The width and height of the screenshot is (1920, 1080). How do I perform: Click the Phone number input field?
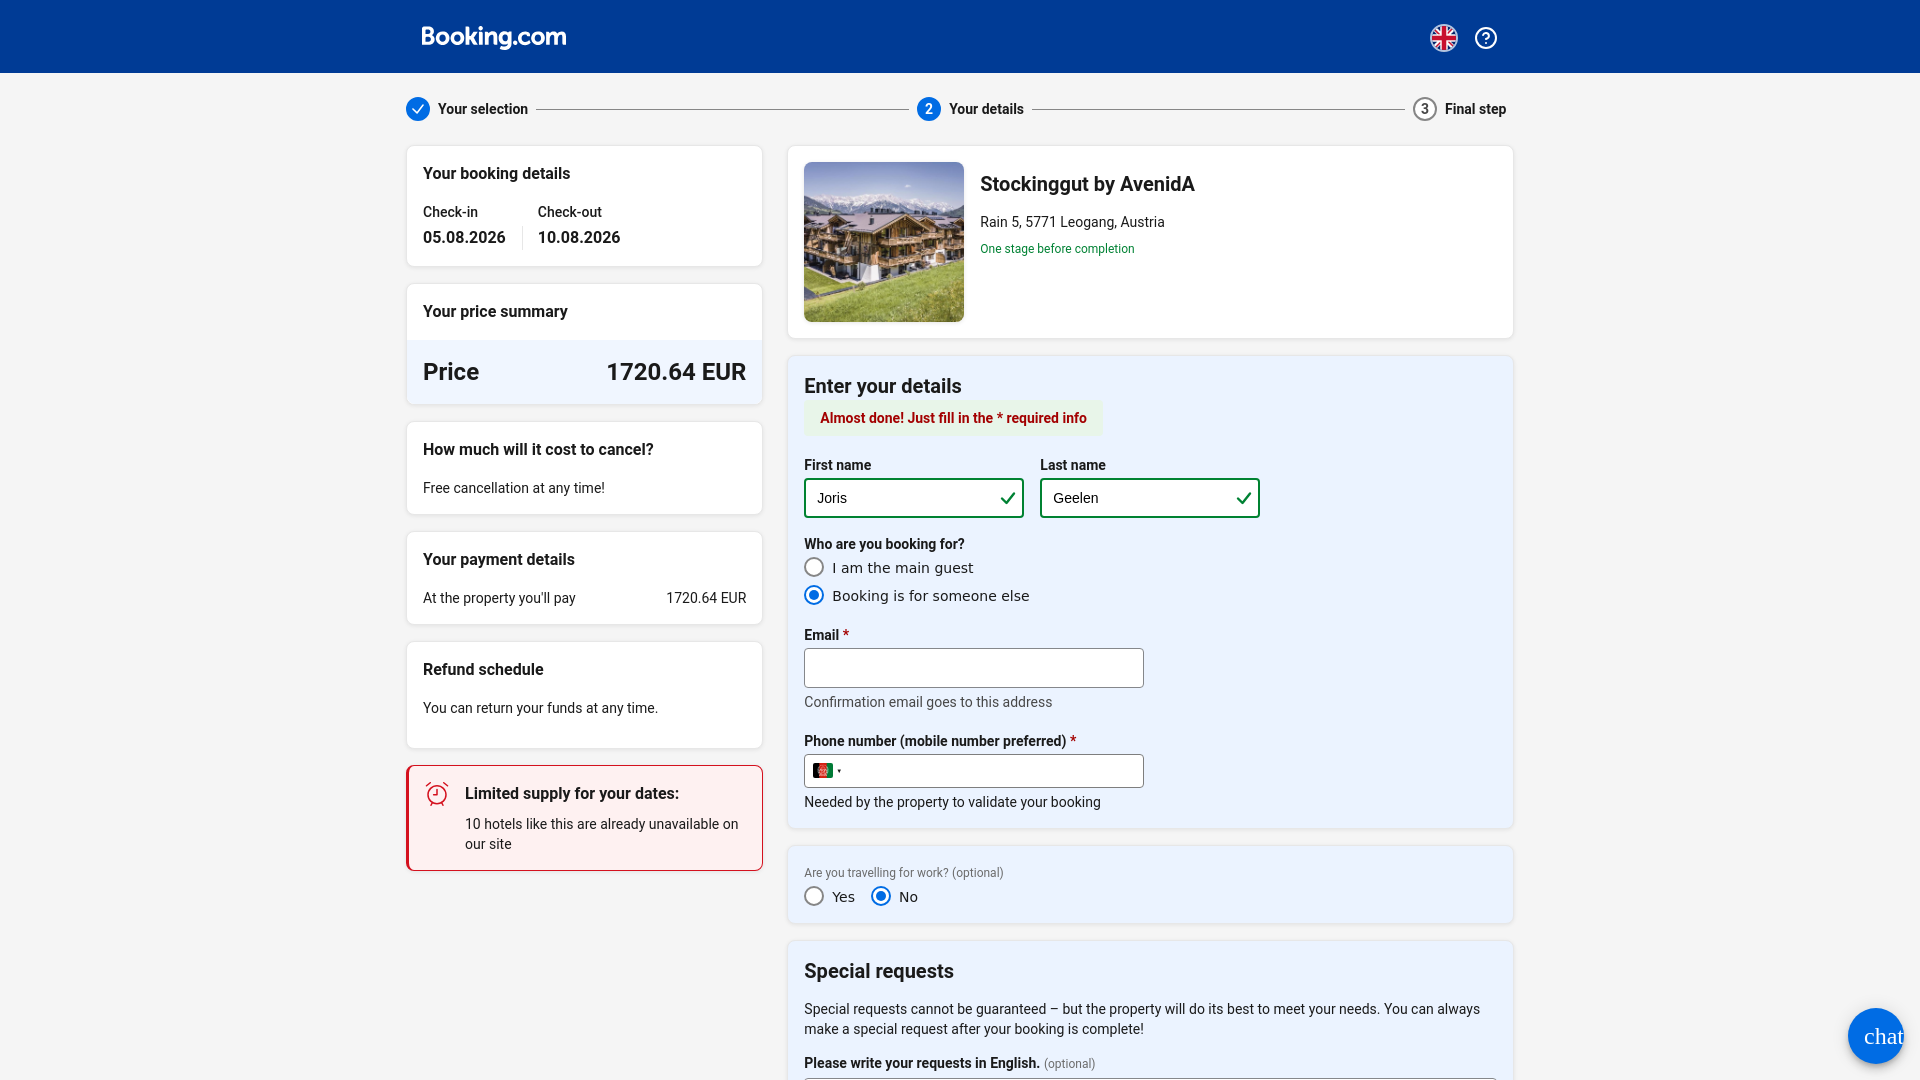974,771
